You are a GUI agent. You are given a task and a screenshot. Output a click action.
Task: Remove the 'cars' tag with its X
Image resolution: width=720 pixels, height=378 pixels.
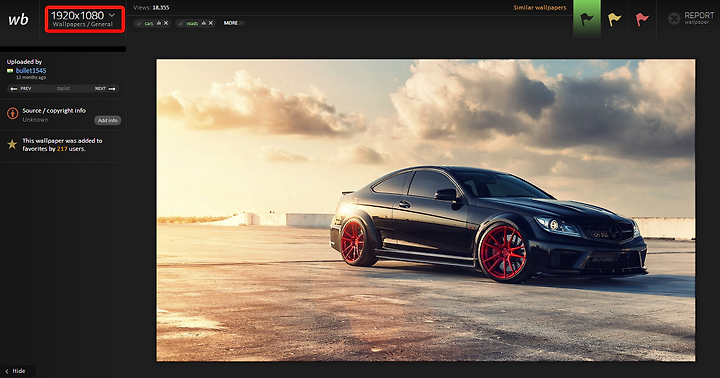point(166,23)
